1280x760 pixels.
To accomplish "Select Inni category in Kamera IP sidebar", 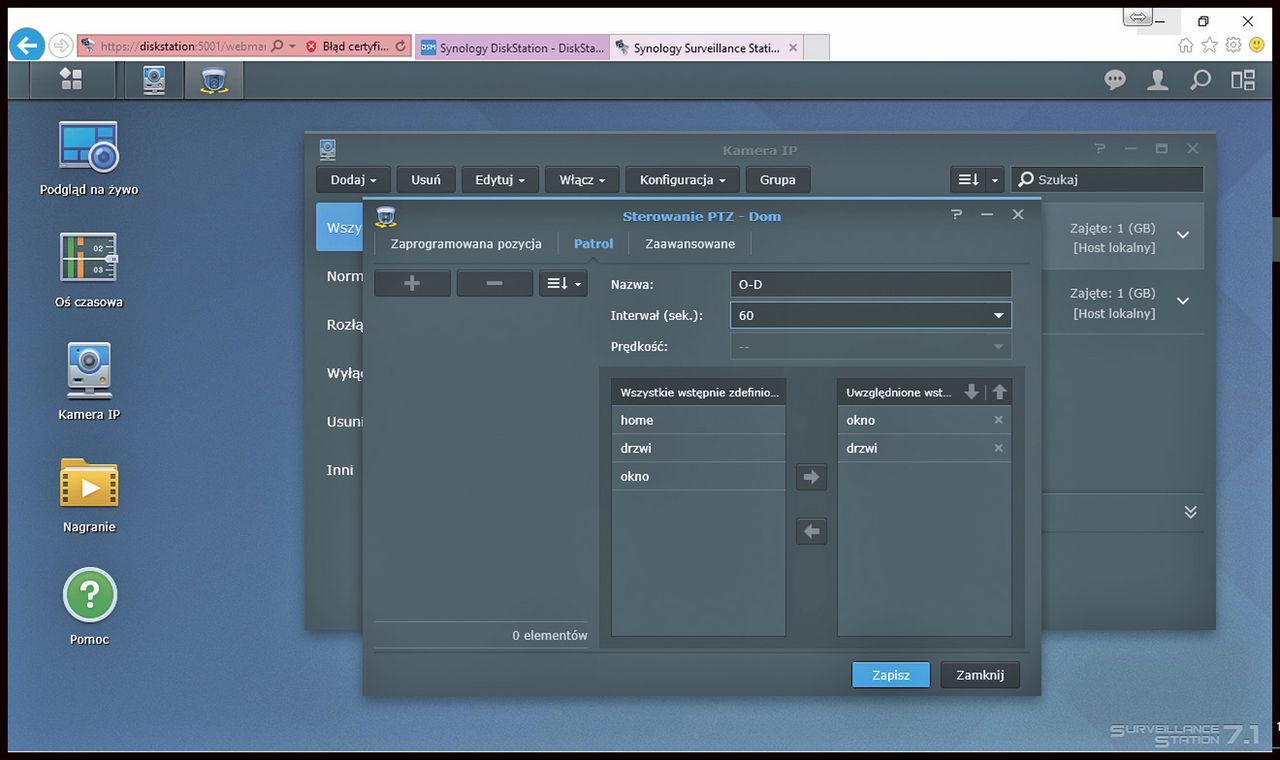I will [x=340, y=470].
